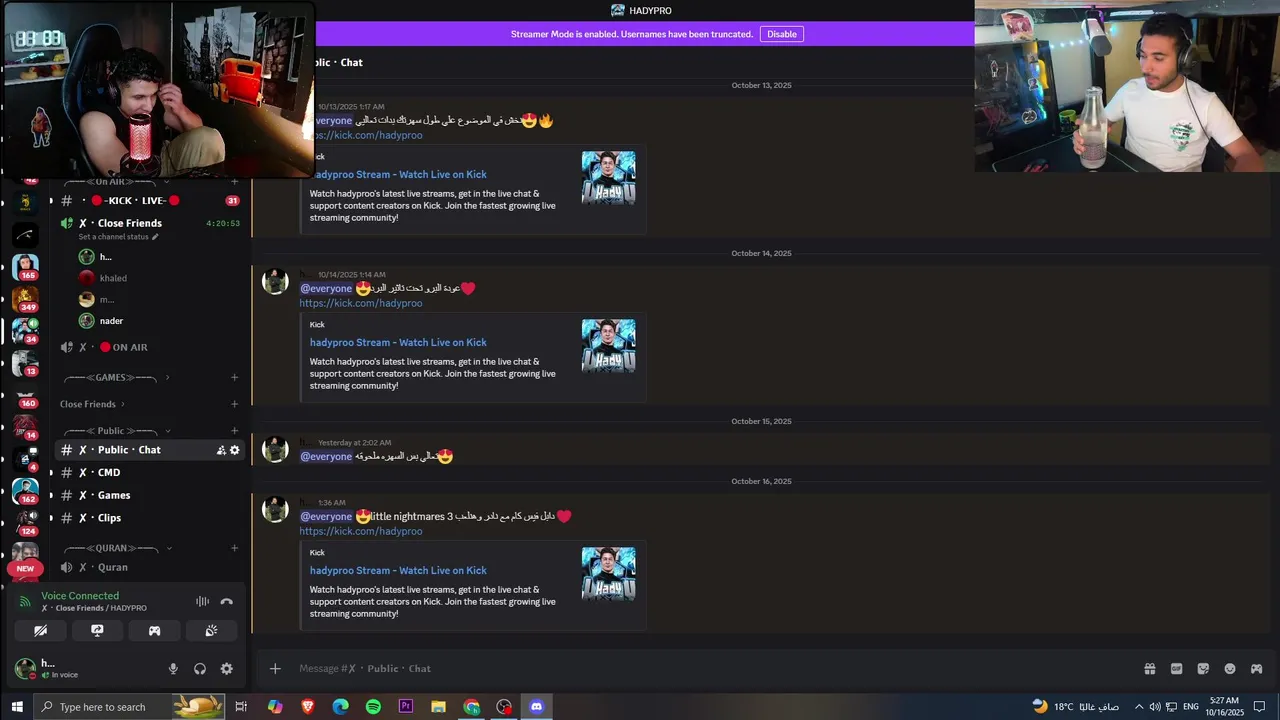1280x720 pixels.
Task: Show hidden system tray icons
Action: [x=1138, y=707]
